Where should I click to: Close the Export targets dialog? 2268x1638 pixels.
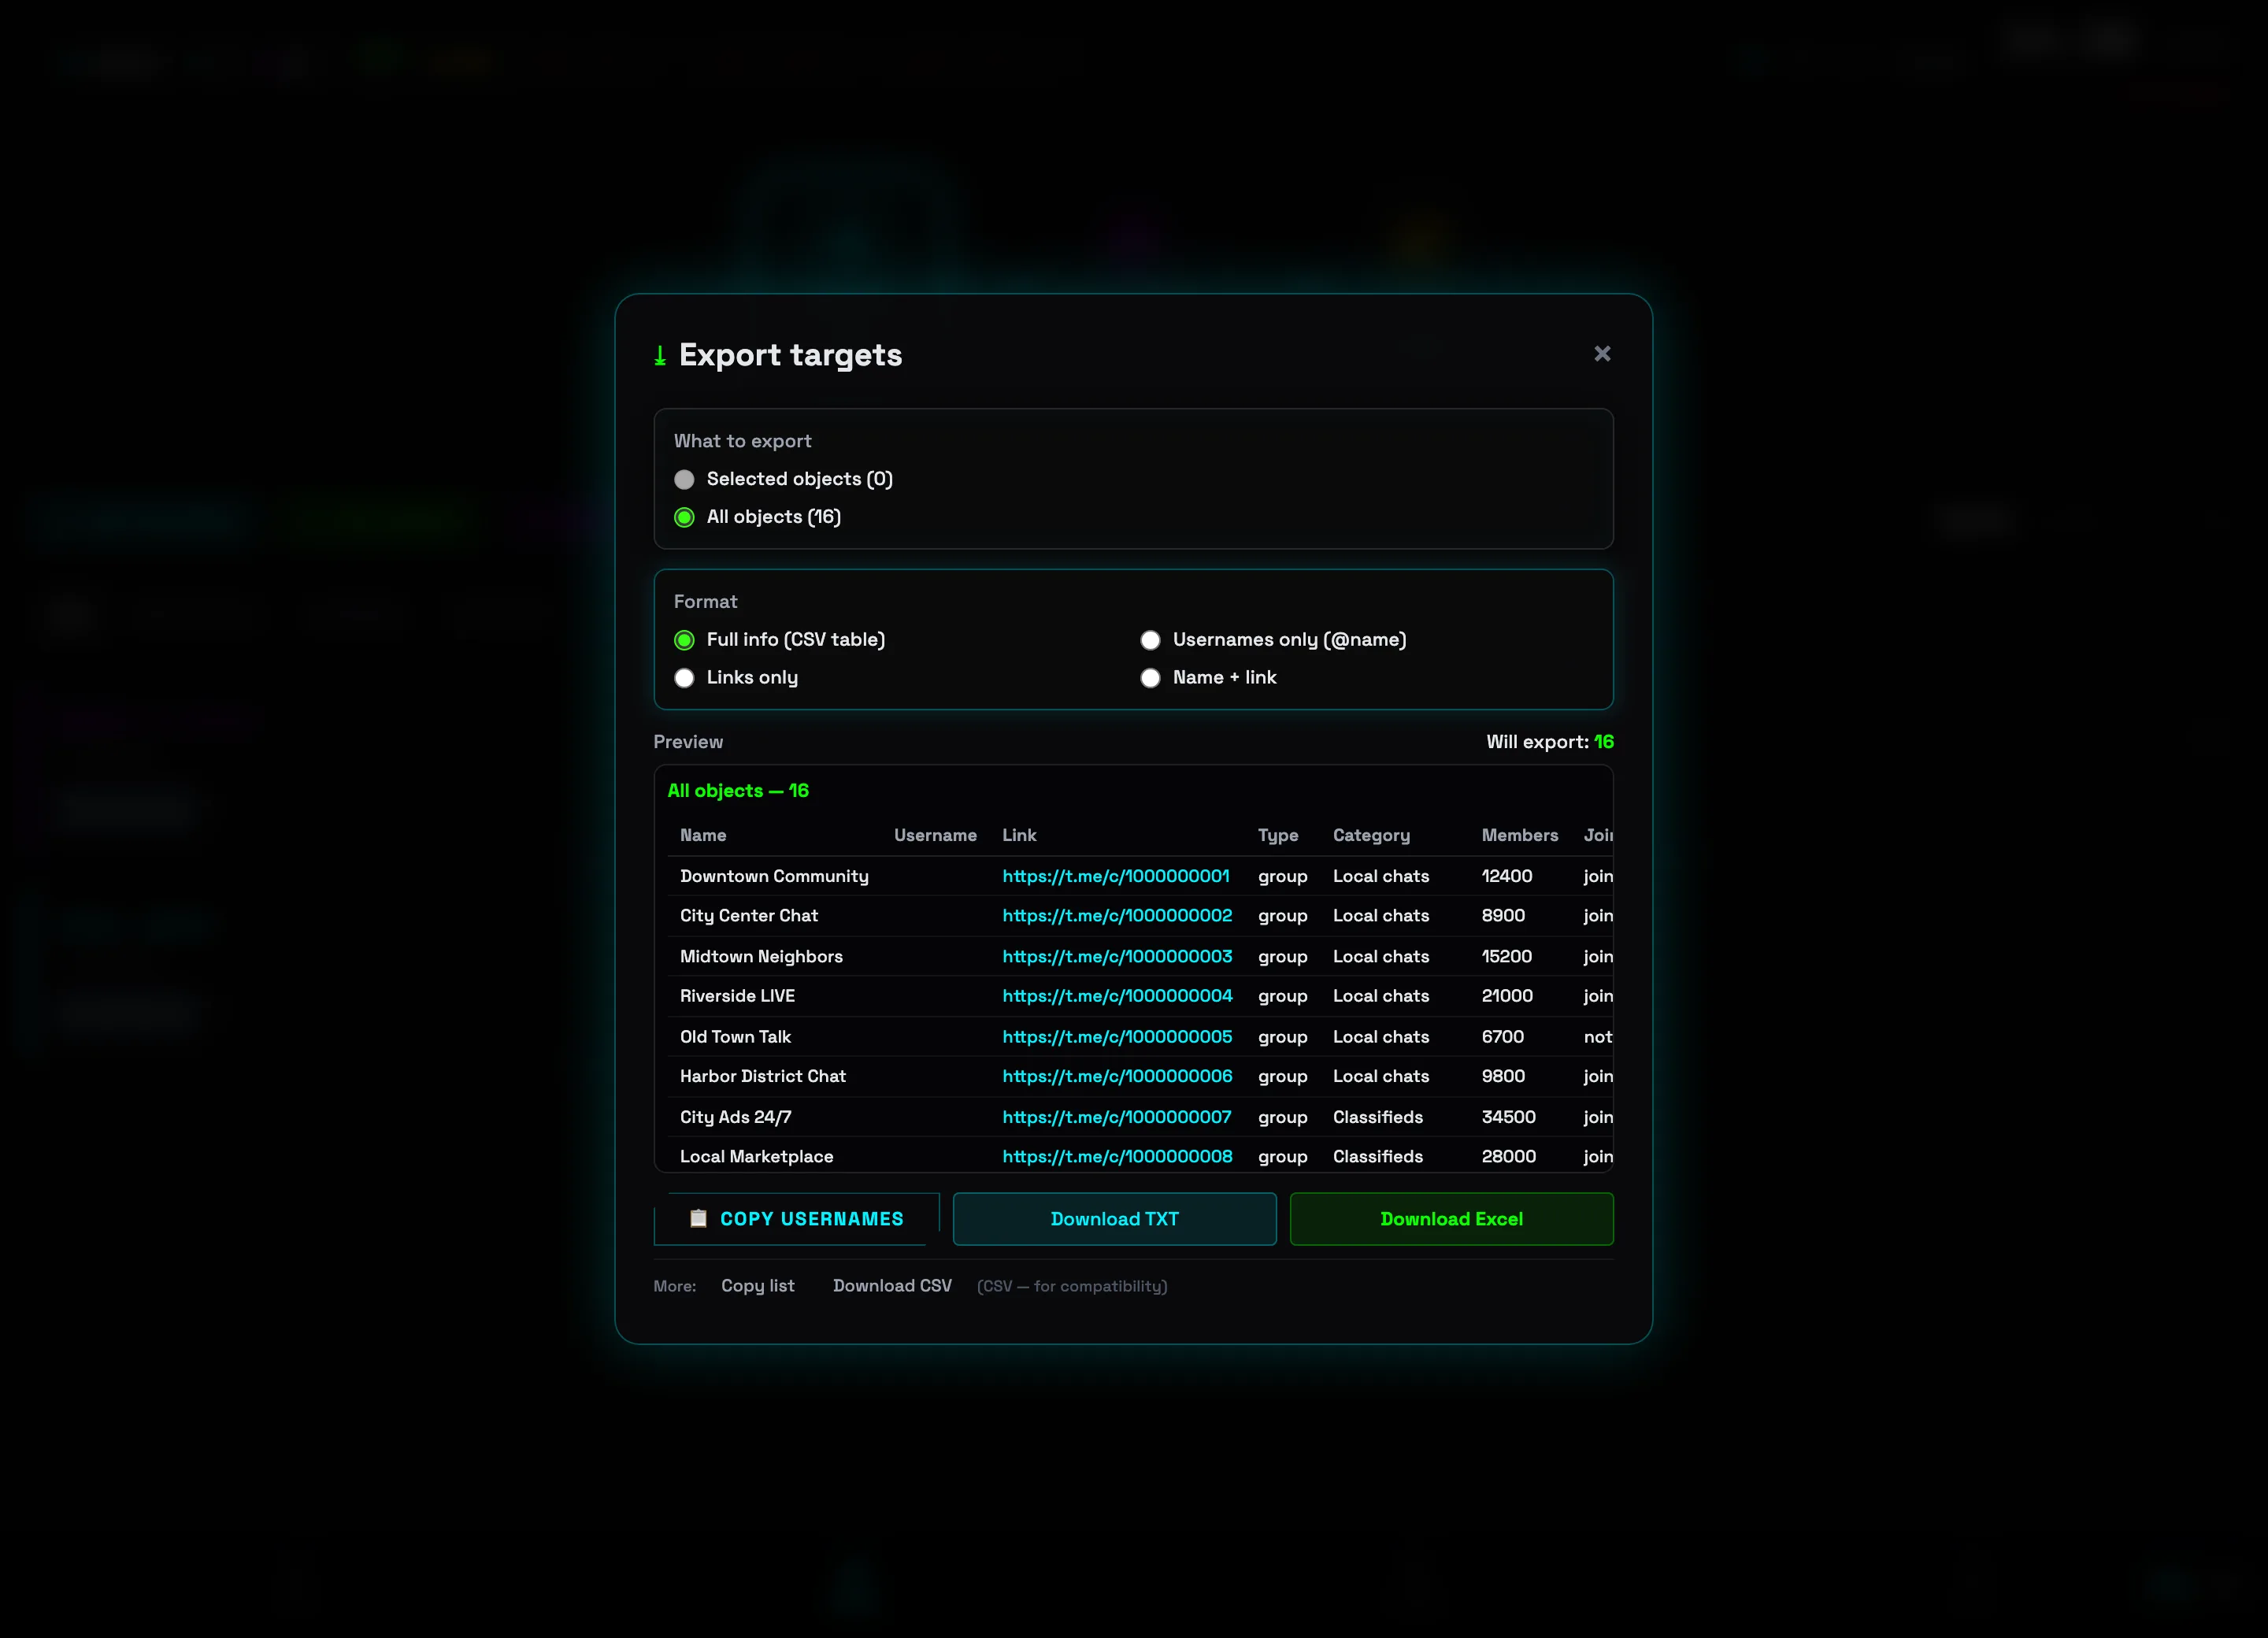1602,354
